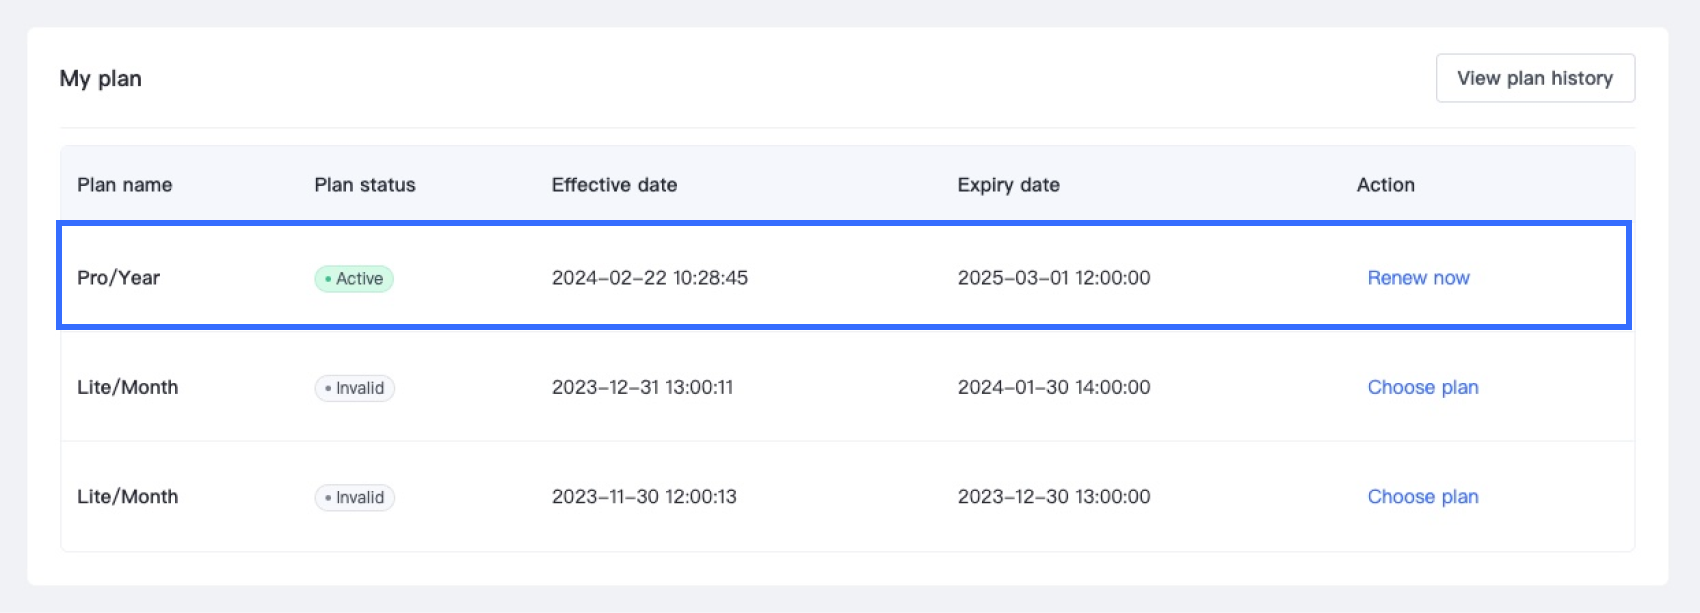Click Choose plan for plan expiring 2024-01-30
Viewport: 1700px width, 613px height.
tap(1422, 387)
